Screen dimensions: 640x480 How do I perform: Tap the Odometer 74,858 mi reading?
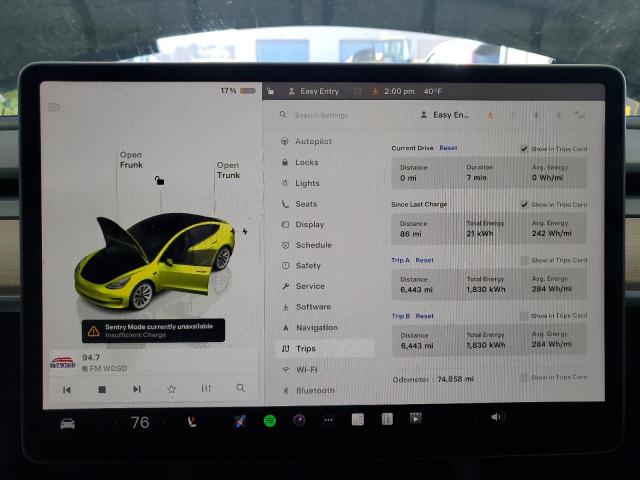tap(433, 379)
